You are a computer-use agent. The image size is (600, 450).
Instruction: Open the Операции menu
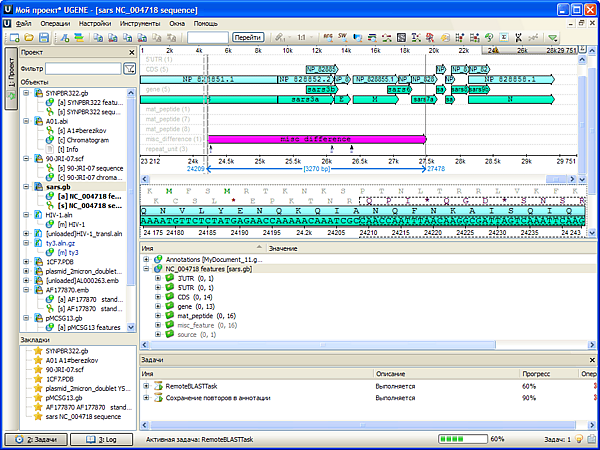pyautogui.click(x=55, y=21)
